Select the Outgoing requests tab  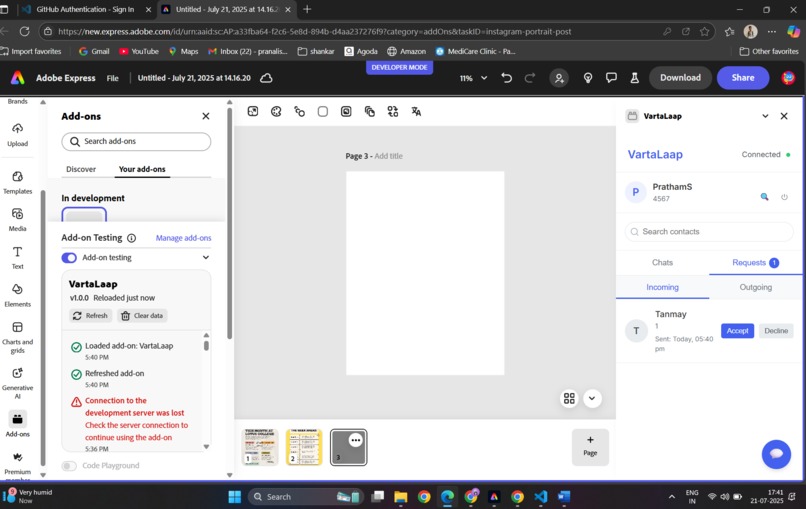756,287
